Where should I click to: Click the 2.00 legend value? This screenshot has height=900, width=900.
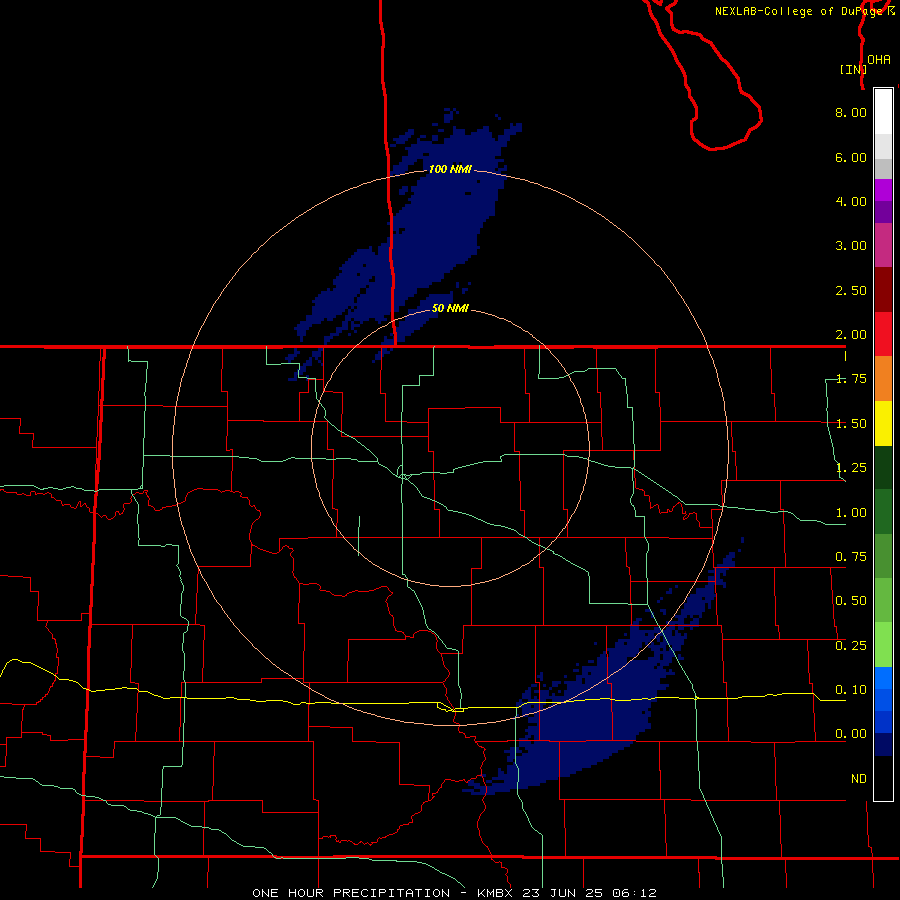[851, 335]
